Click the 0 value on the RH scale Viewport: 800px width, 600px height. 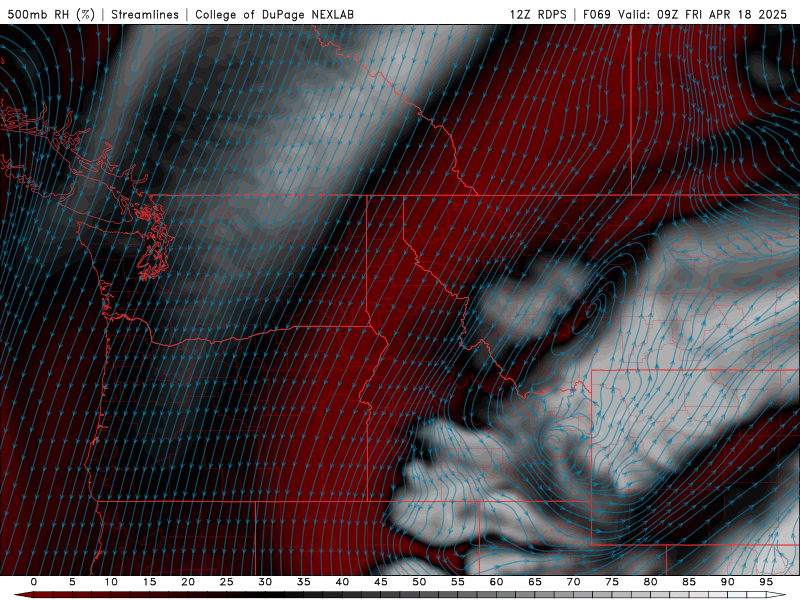(x=34, y=582)
